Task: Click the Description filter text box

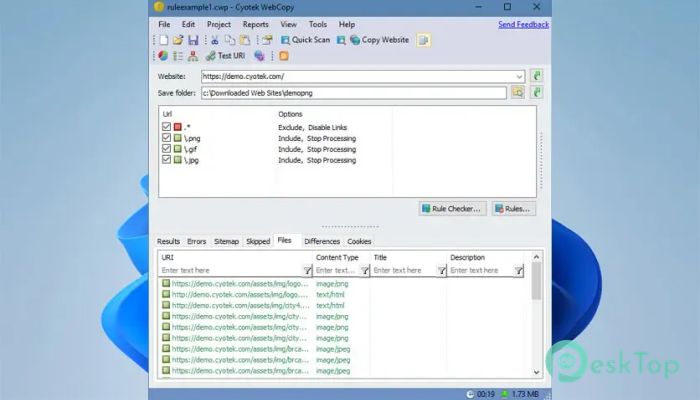Action: [481, 271]
